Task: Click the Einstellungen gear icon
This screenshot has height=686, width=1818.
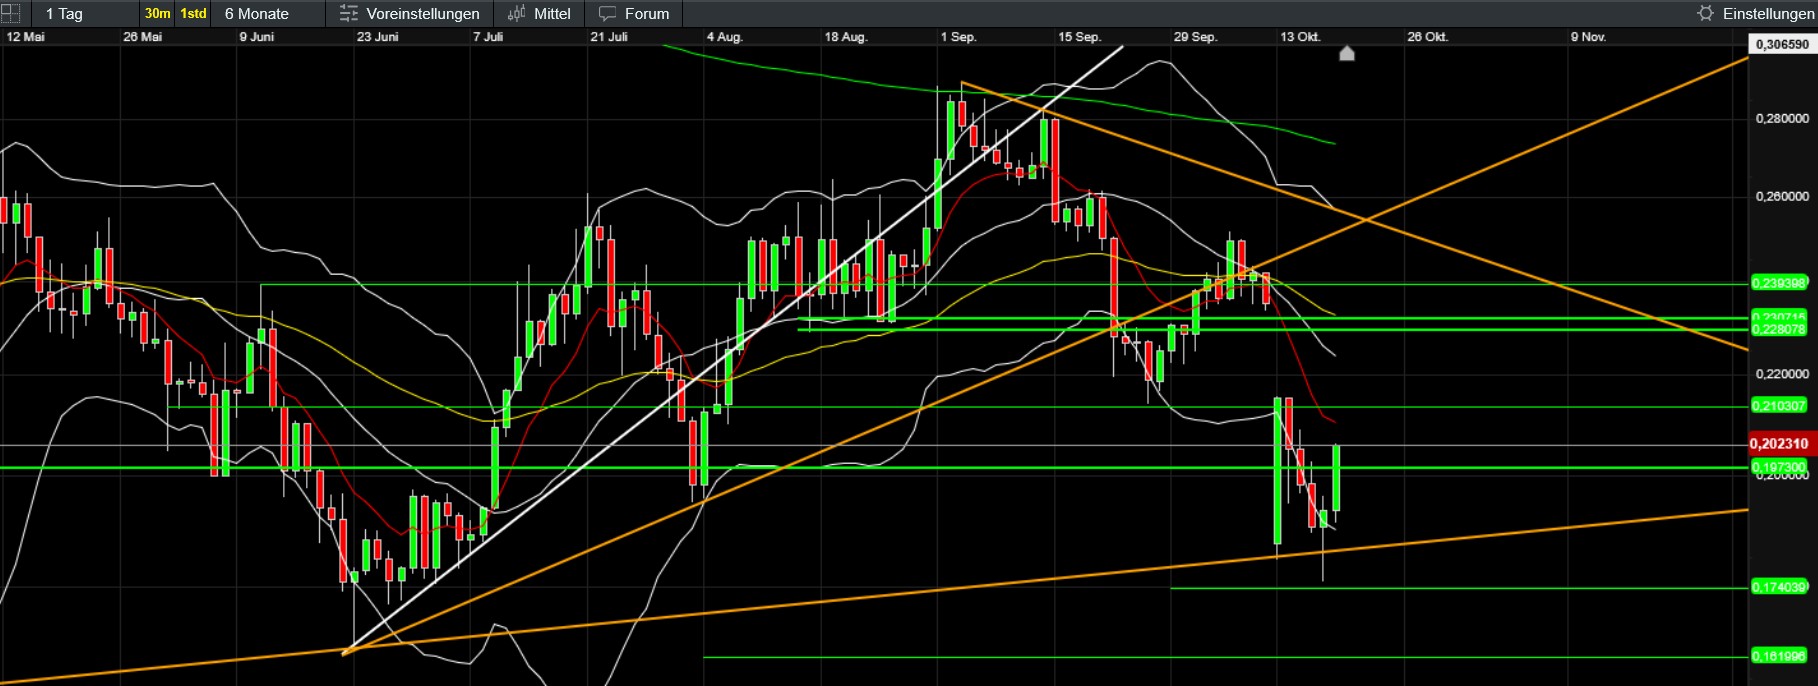Action: pyautogui.click(x=1705, y=14)
